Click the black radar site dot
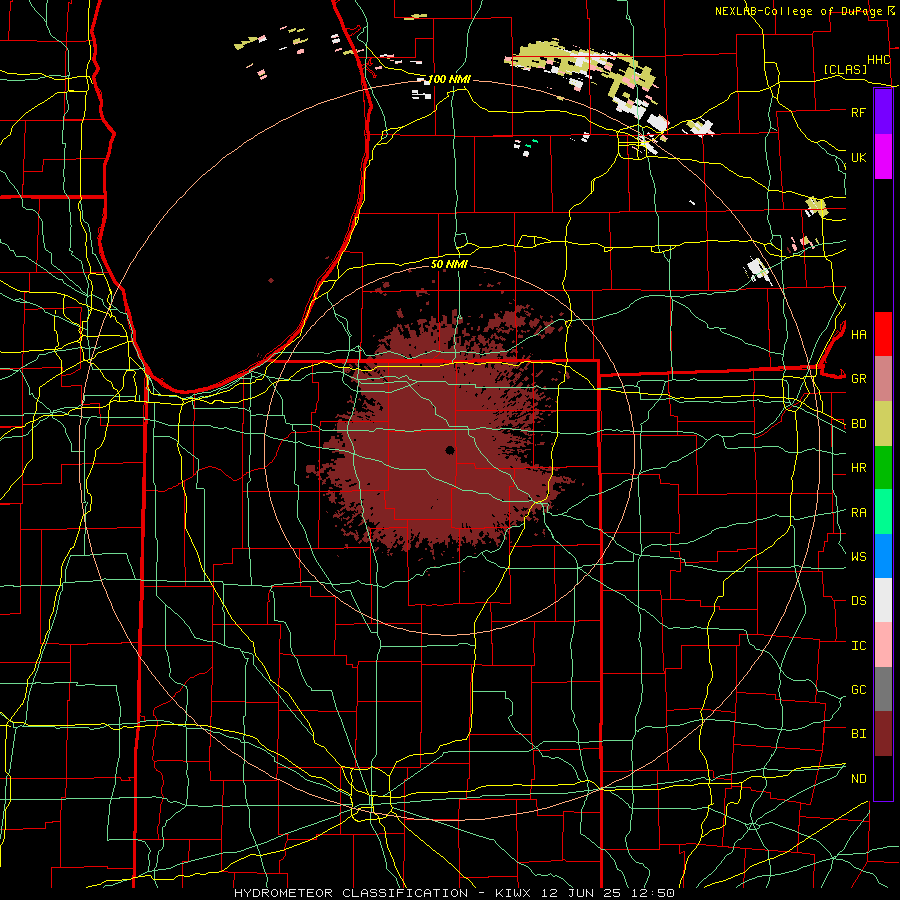 click(x=449, y=451)
